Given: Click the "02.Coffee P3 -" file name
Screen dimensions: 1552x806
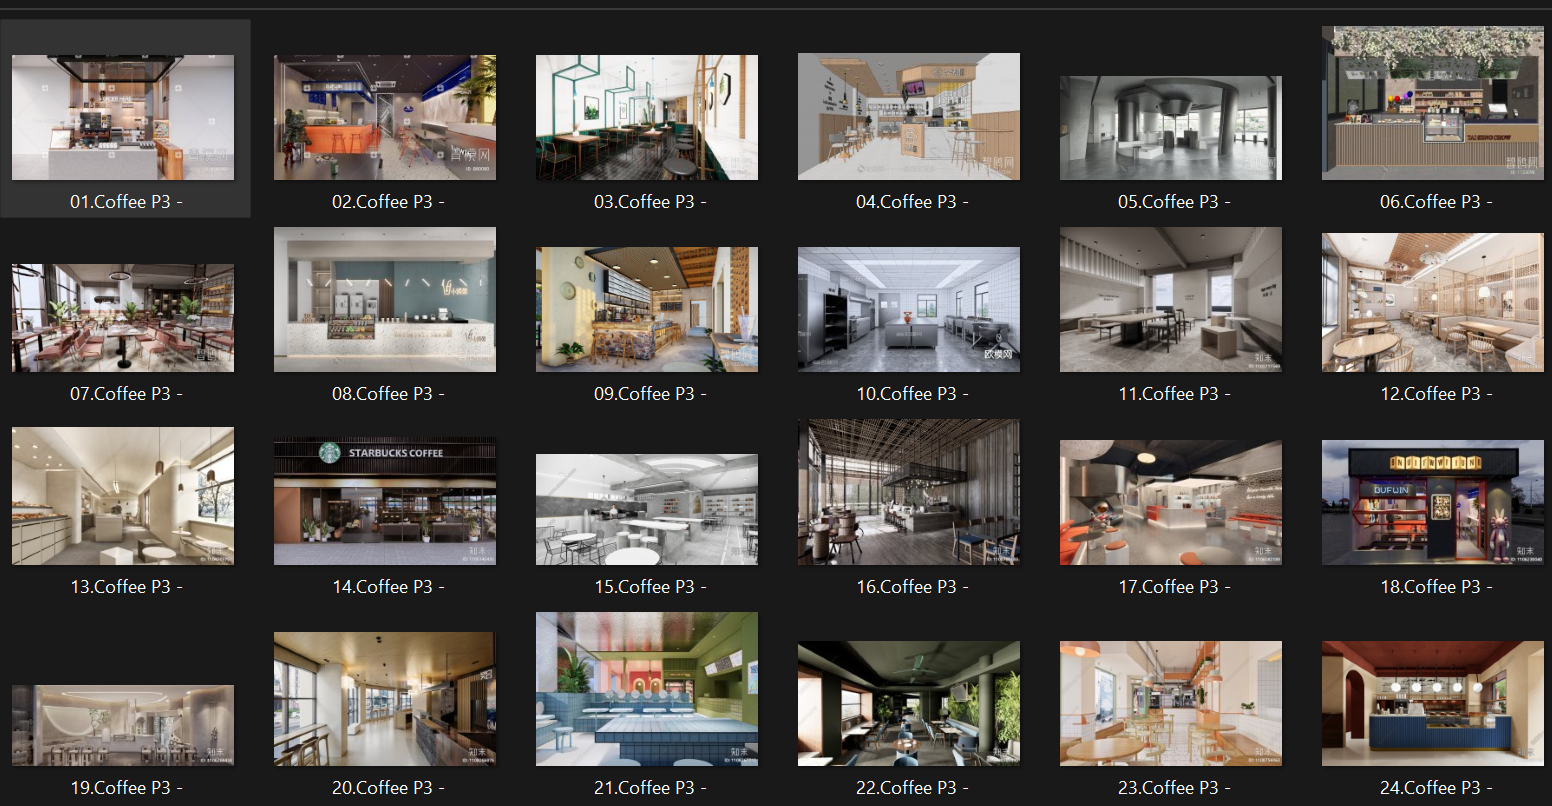Looking at the screenshot, I should pyautogui.click(x=388, y=202).
